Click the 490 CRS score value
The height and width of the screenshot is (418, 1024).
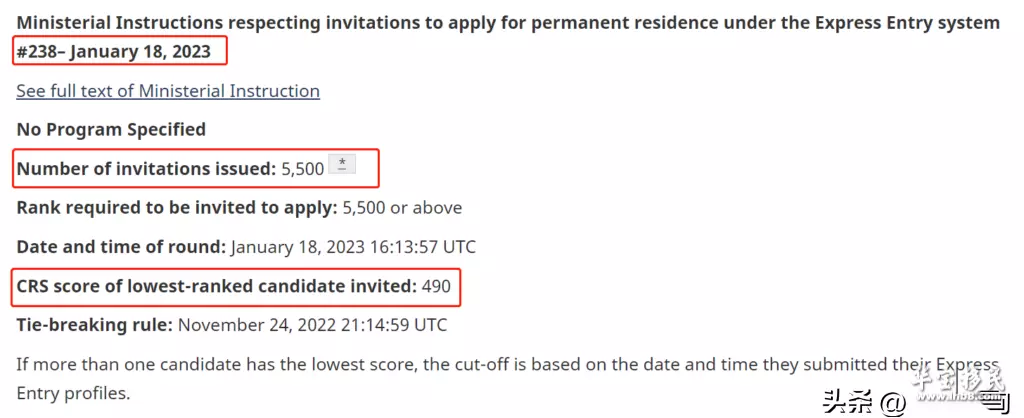436,286
